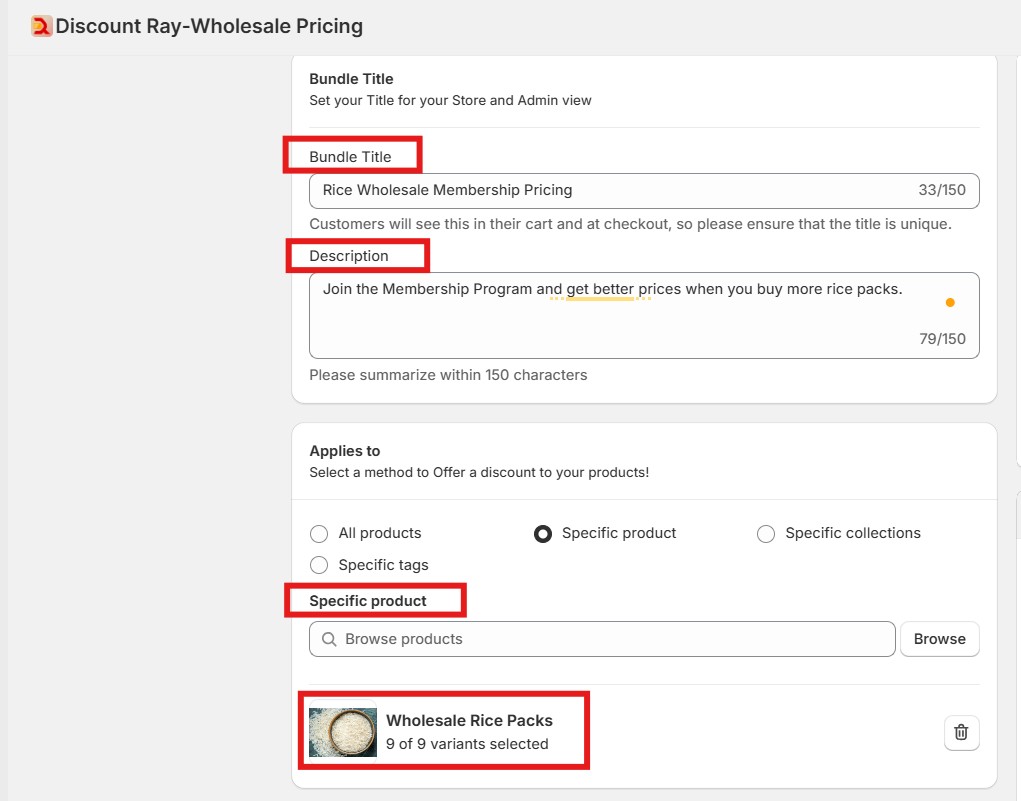Click the Wholesale Rice Packs product image

(342, 731)
